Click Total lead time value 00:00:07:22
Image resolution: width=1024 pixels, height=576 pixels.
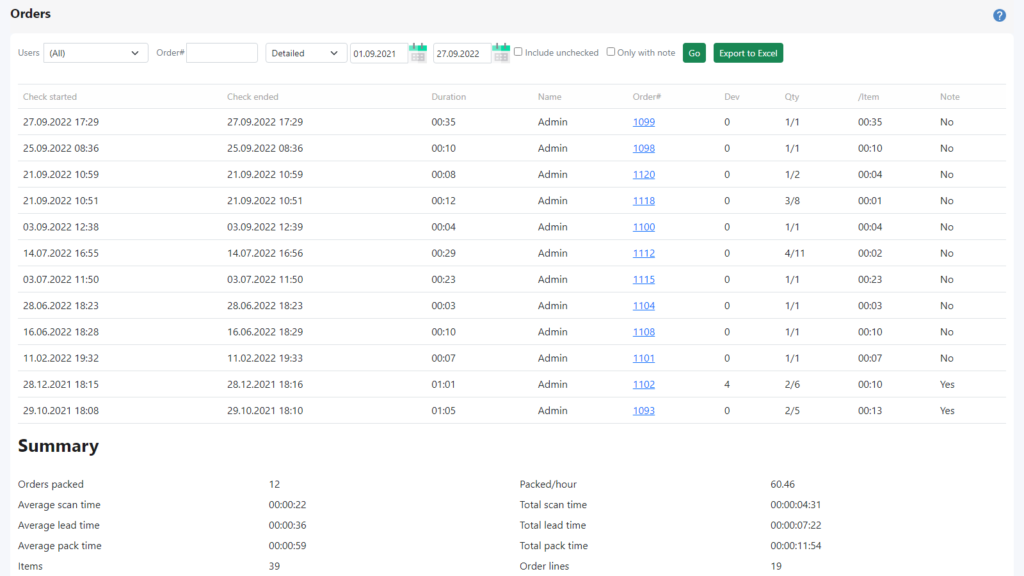coord(795,524)
